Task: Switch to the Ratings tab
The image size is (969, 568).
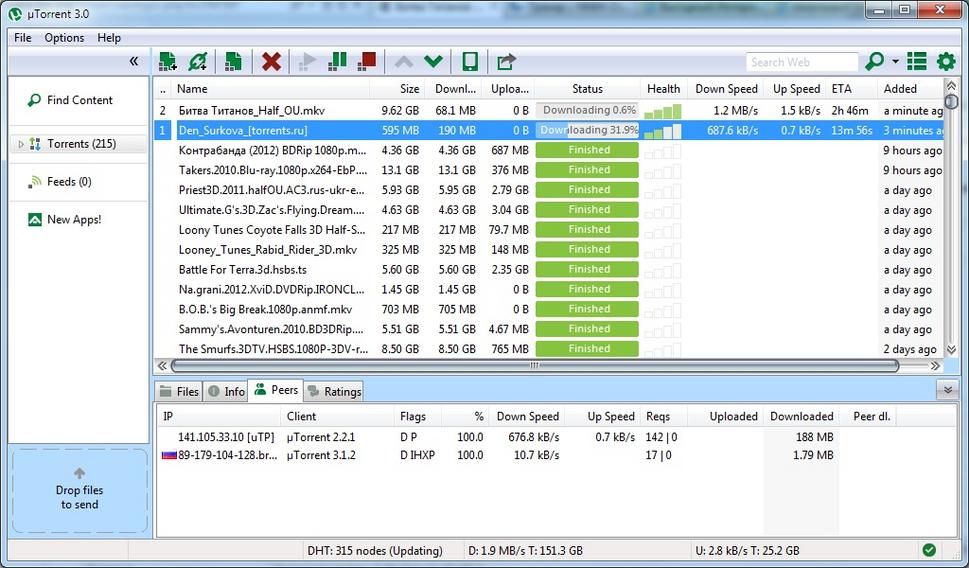Action: coord(334,391)
